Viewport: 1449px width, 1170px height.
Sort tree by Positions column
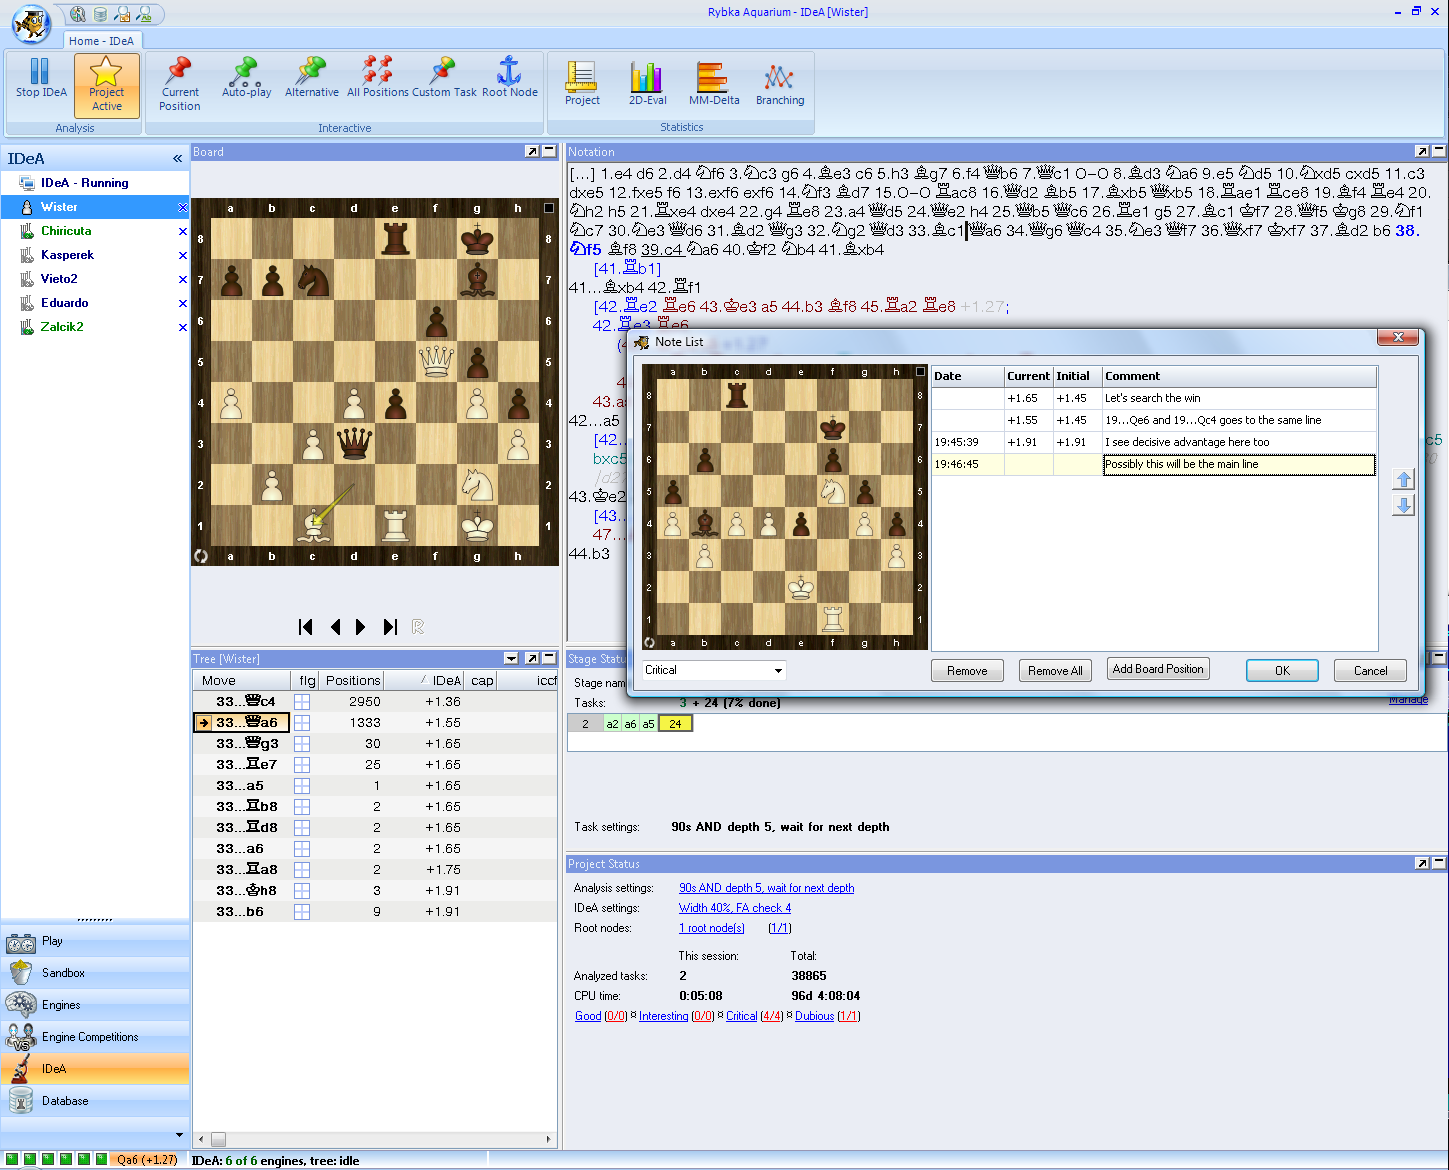tap(351, 680)
